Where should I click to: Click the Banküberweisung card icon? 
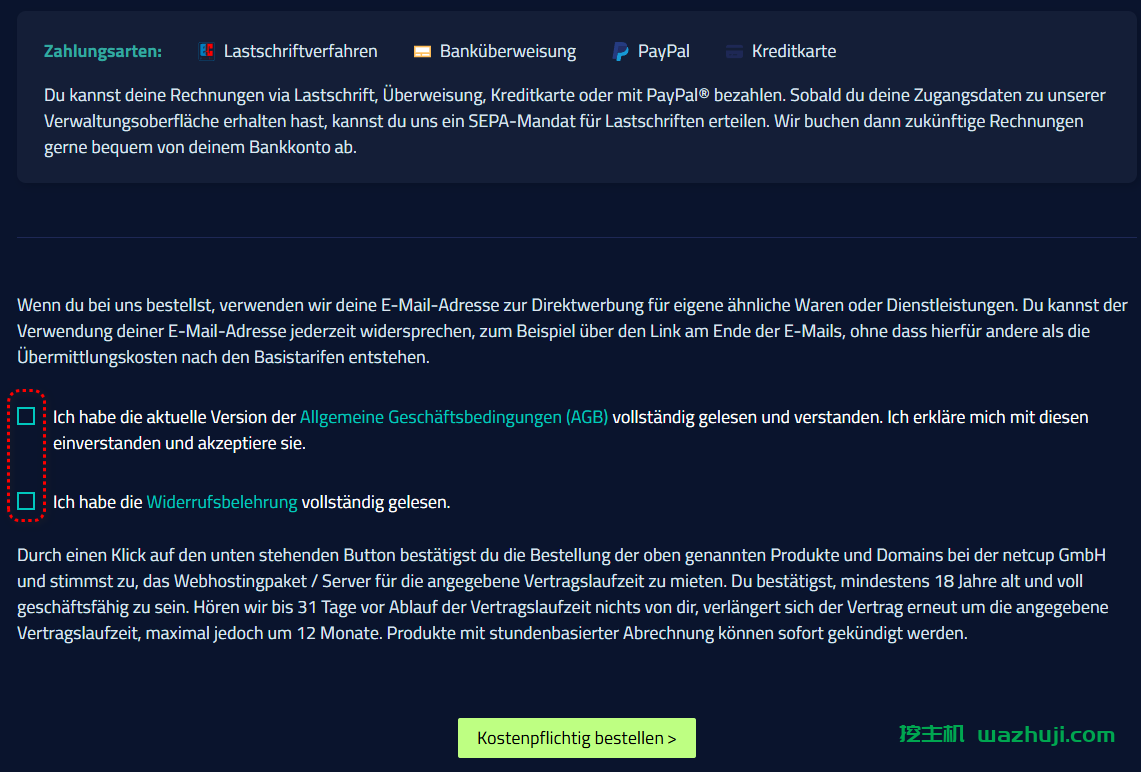[422, 51]
